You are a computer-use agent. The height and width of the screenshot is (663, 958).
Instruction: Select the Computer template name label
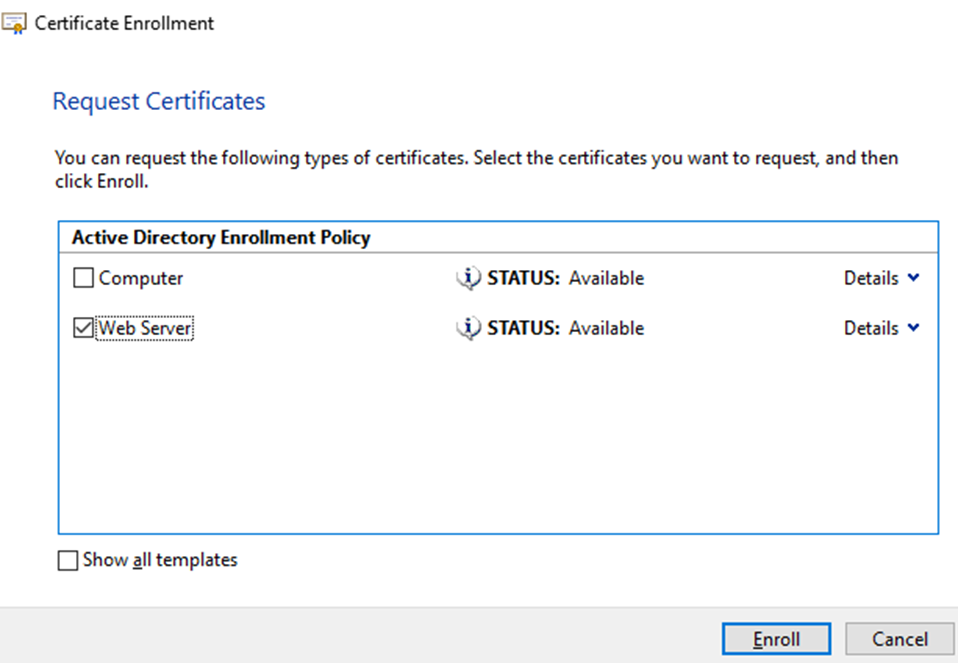(141, 279)
